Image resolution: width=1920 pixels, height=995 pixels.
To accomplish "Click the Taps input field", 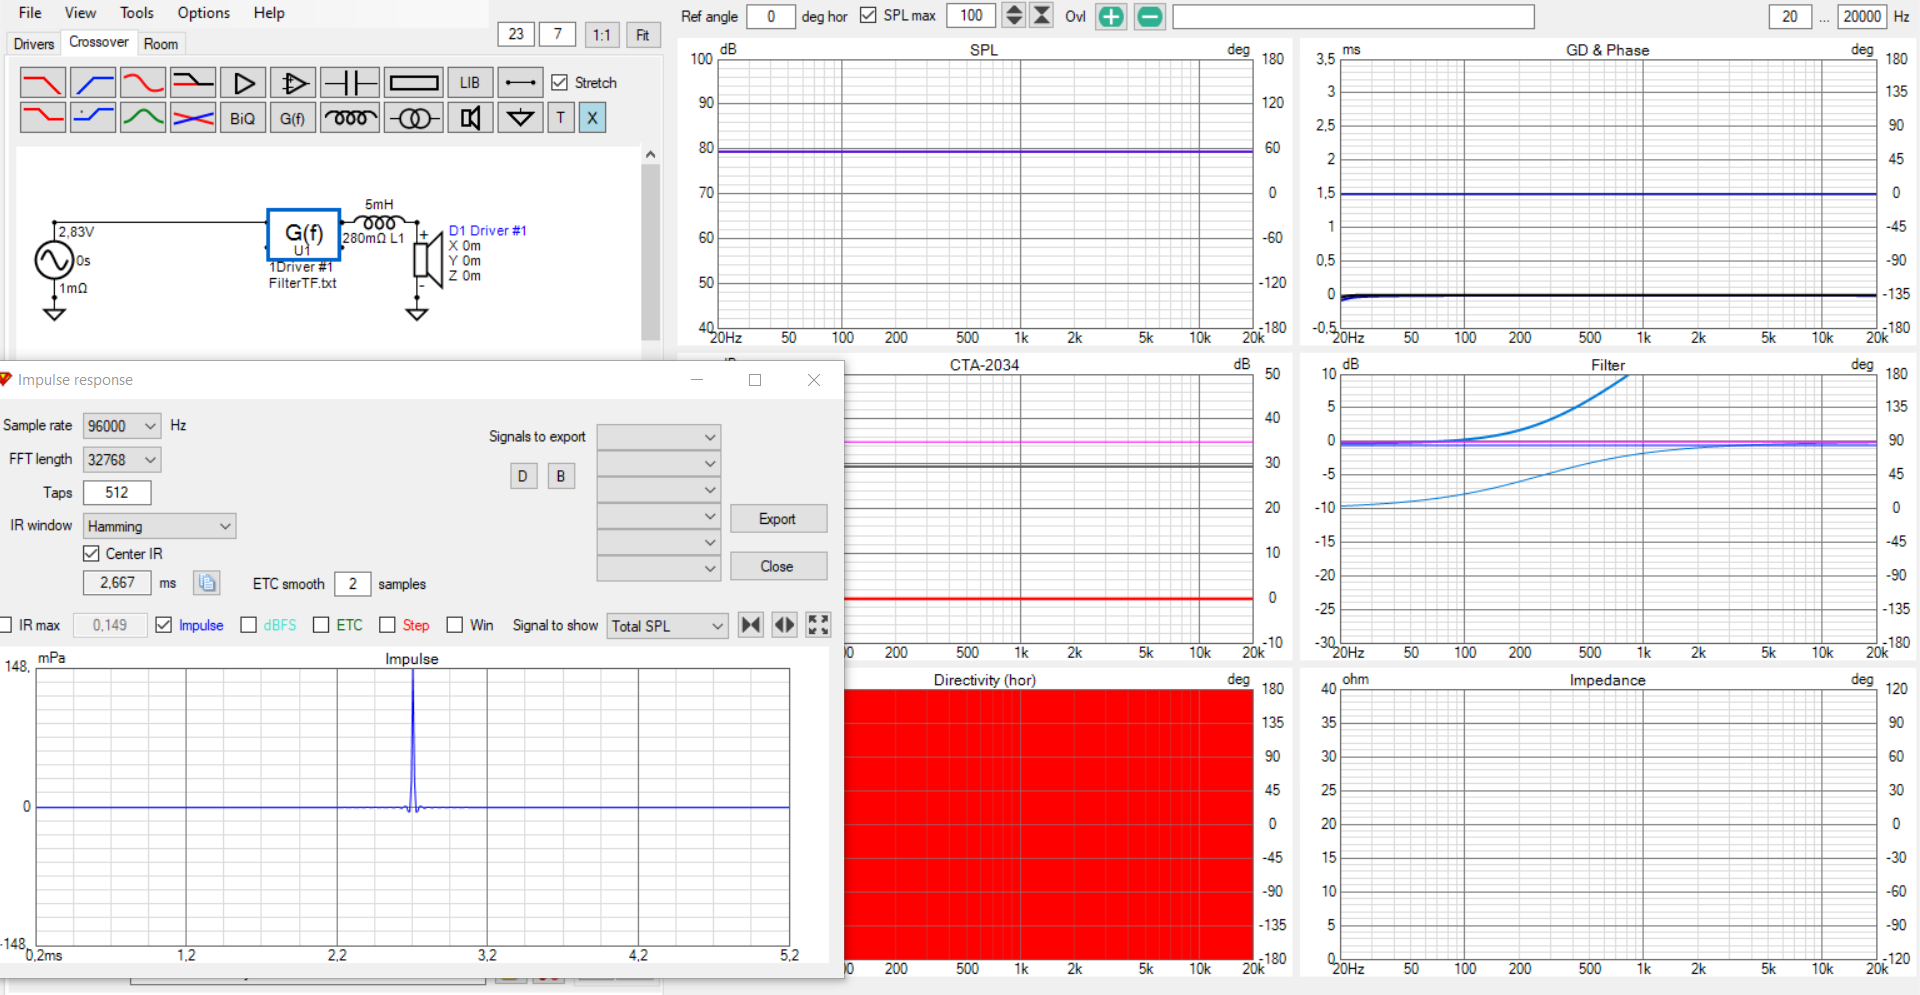I will [x=117, y=493].
